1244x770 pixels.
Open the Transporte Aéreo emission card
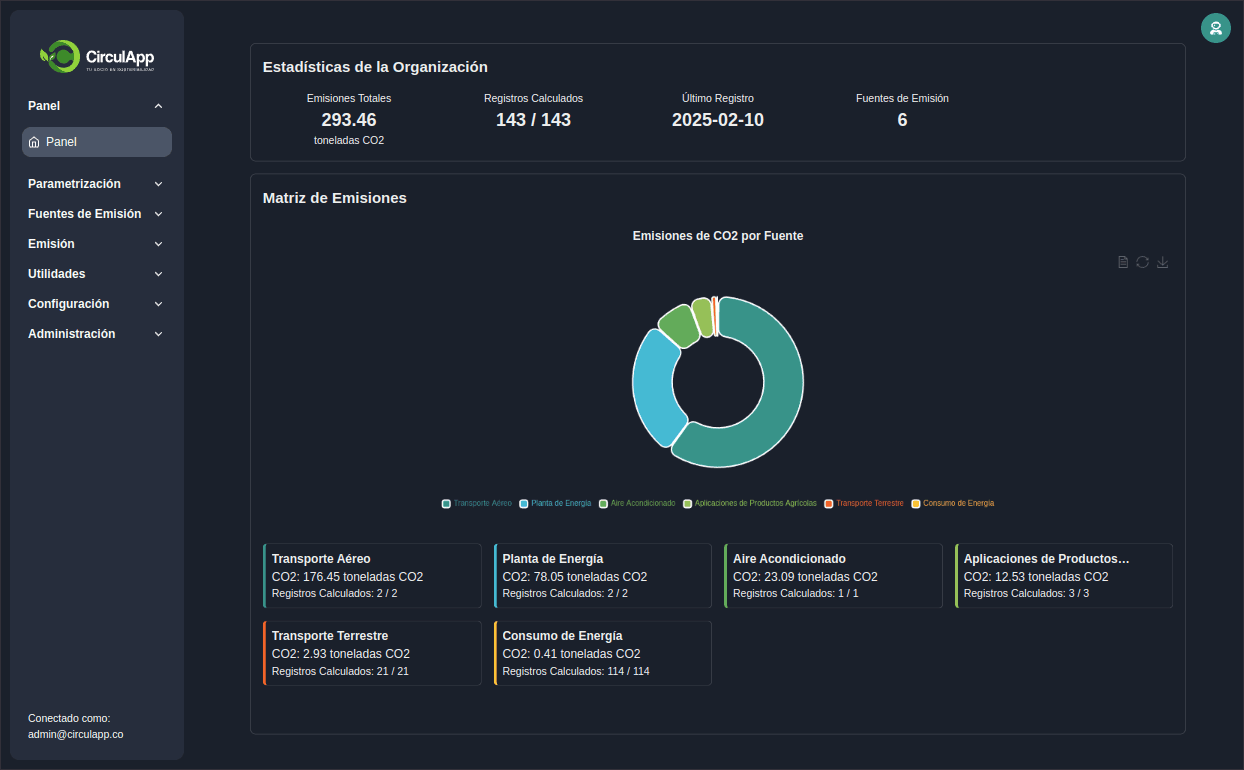click(x=372, y=576)
